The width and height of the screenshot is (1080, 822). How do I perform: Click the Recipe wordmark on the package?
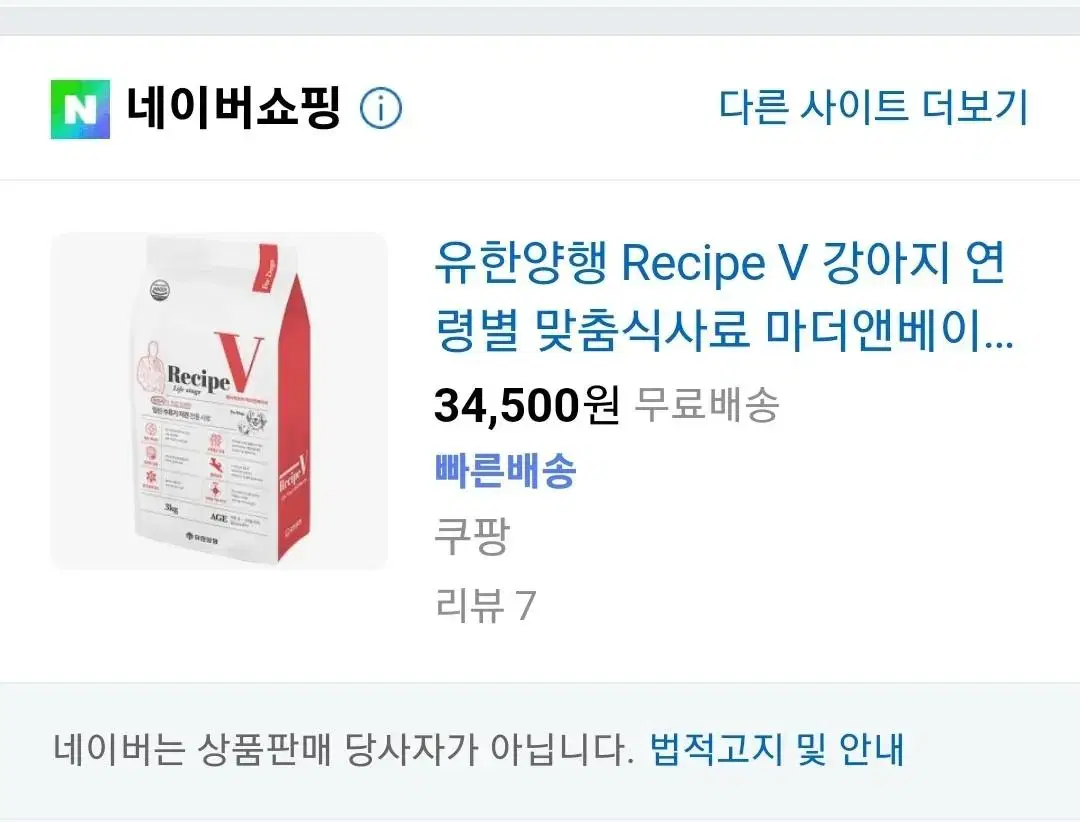[198, 378]
